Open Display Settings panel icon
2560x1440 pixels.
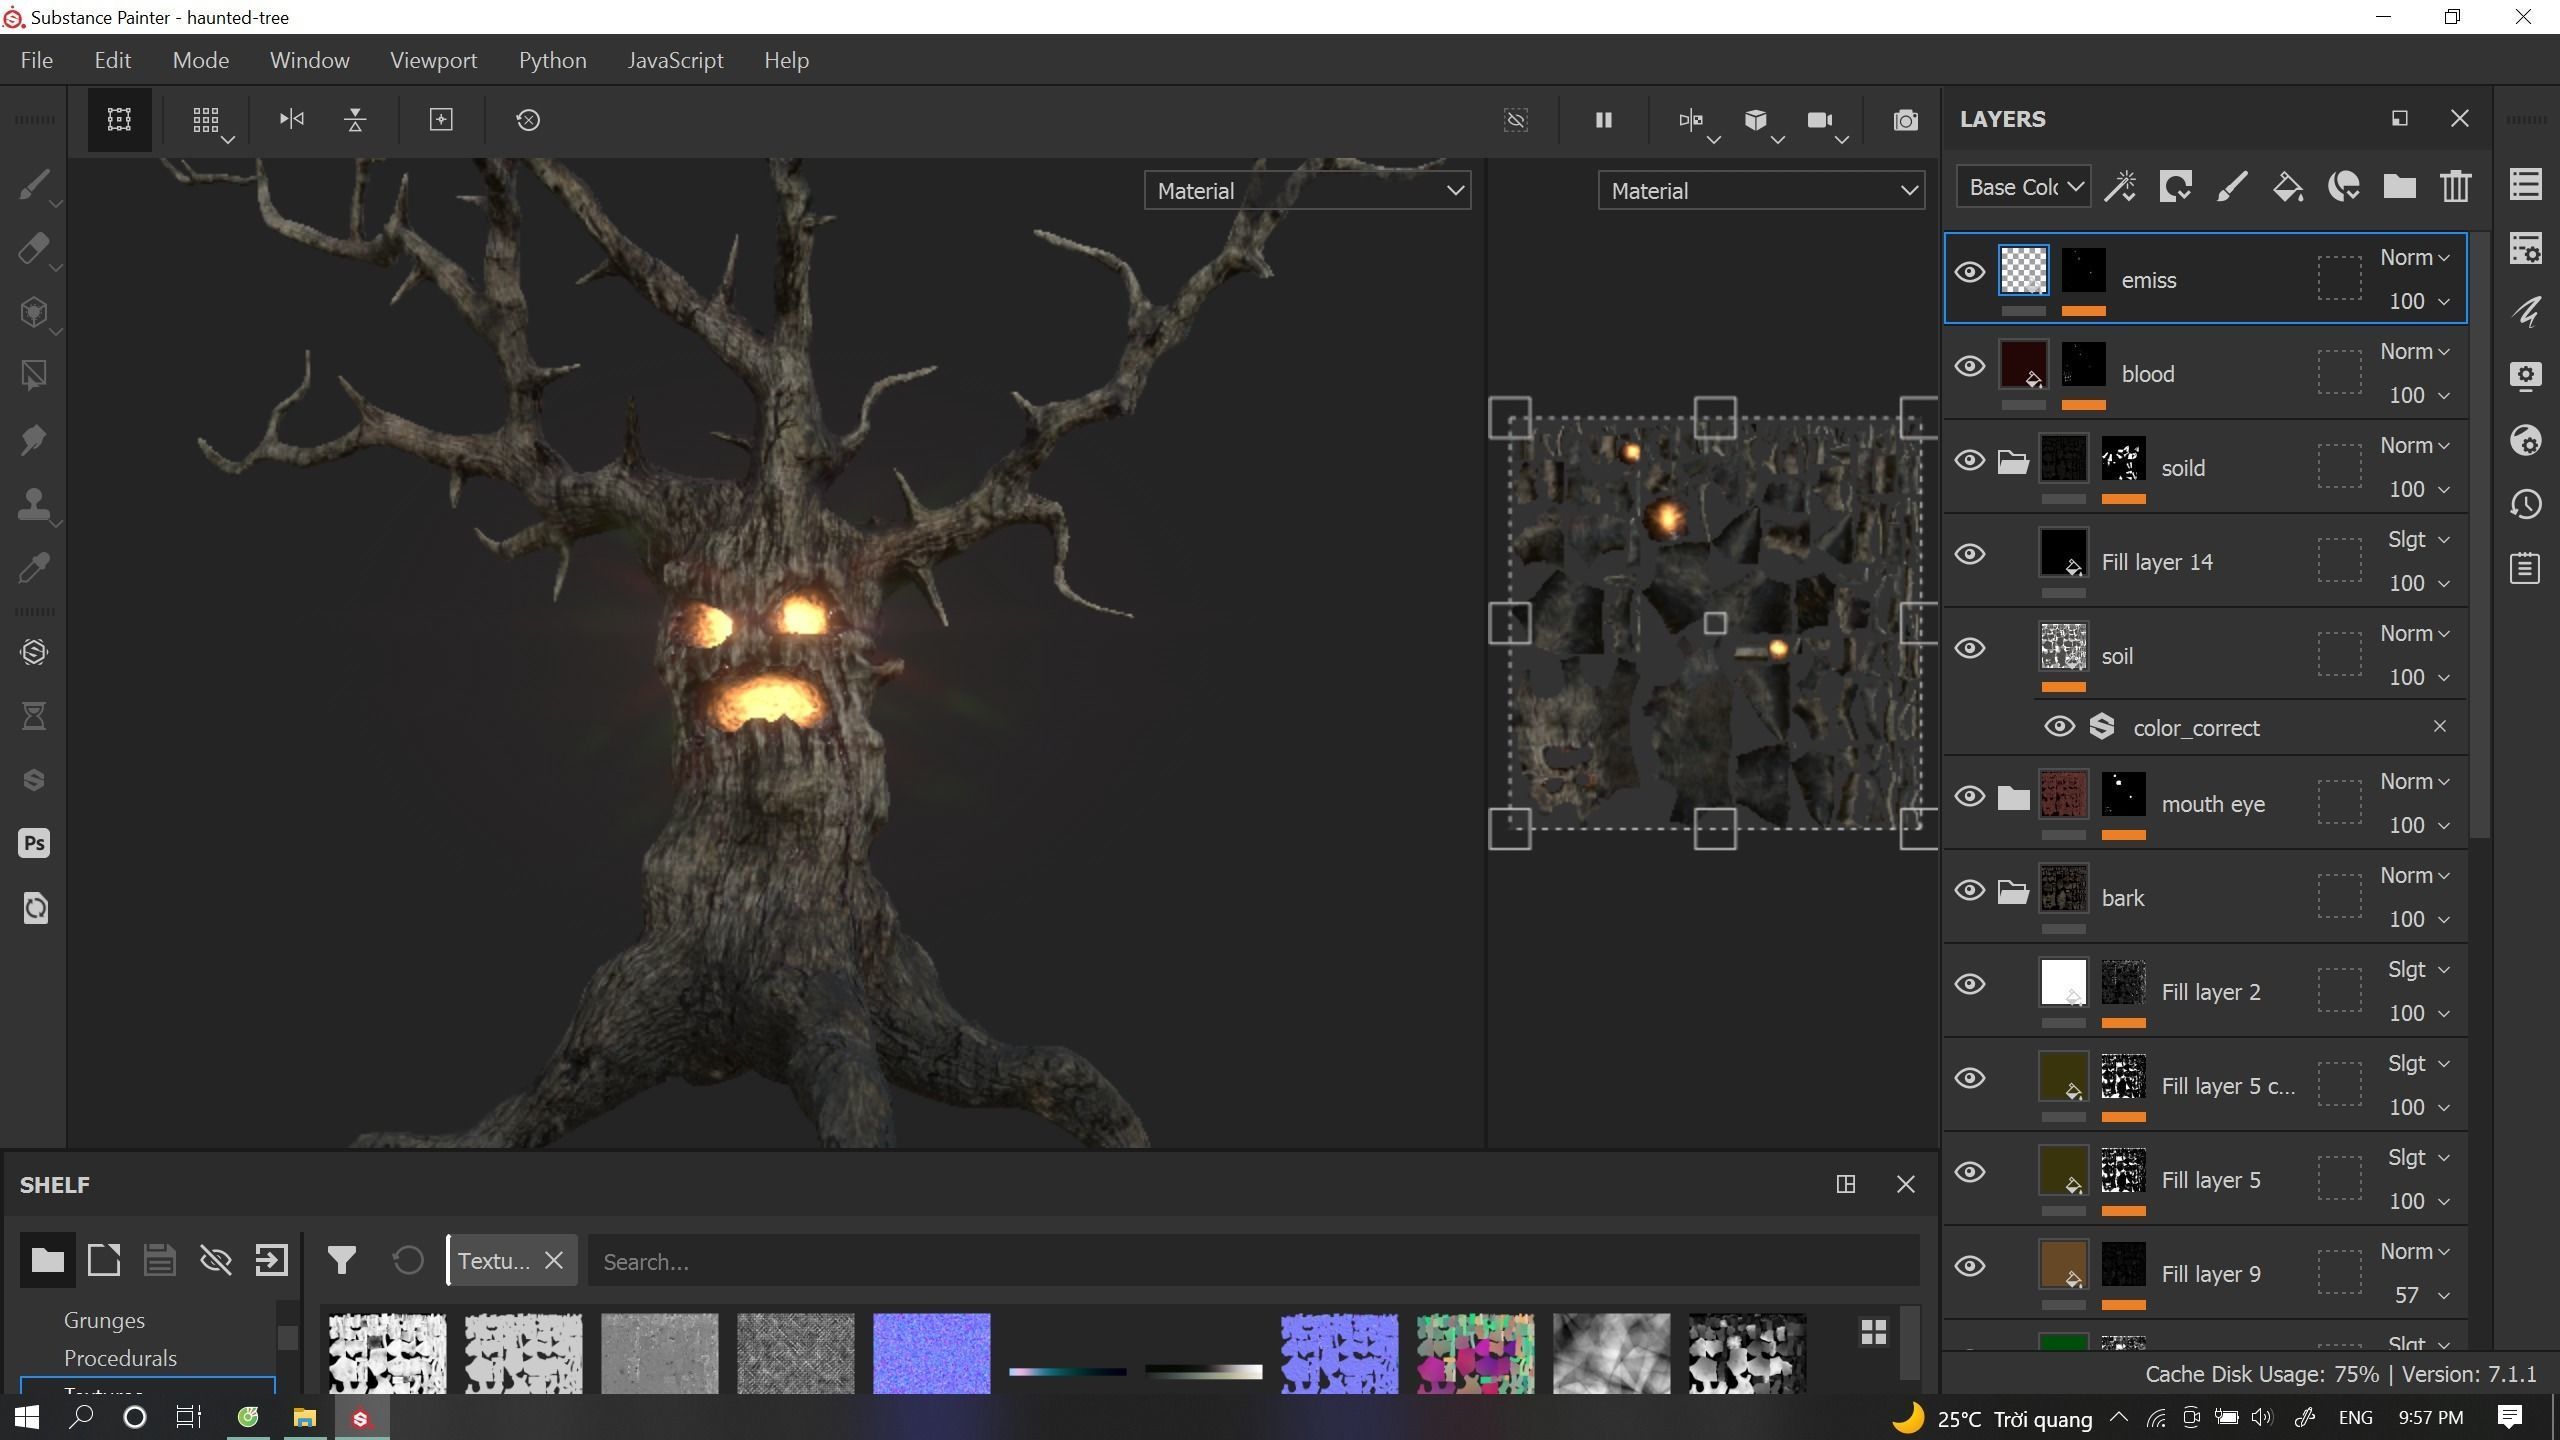(x=2526, y=376)
